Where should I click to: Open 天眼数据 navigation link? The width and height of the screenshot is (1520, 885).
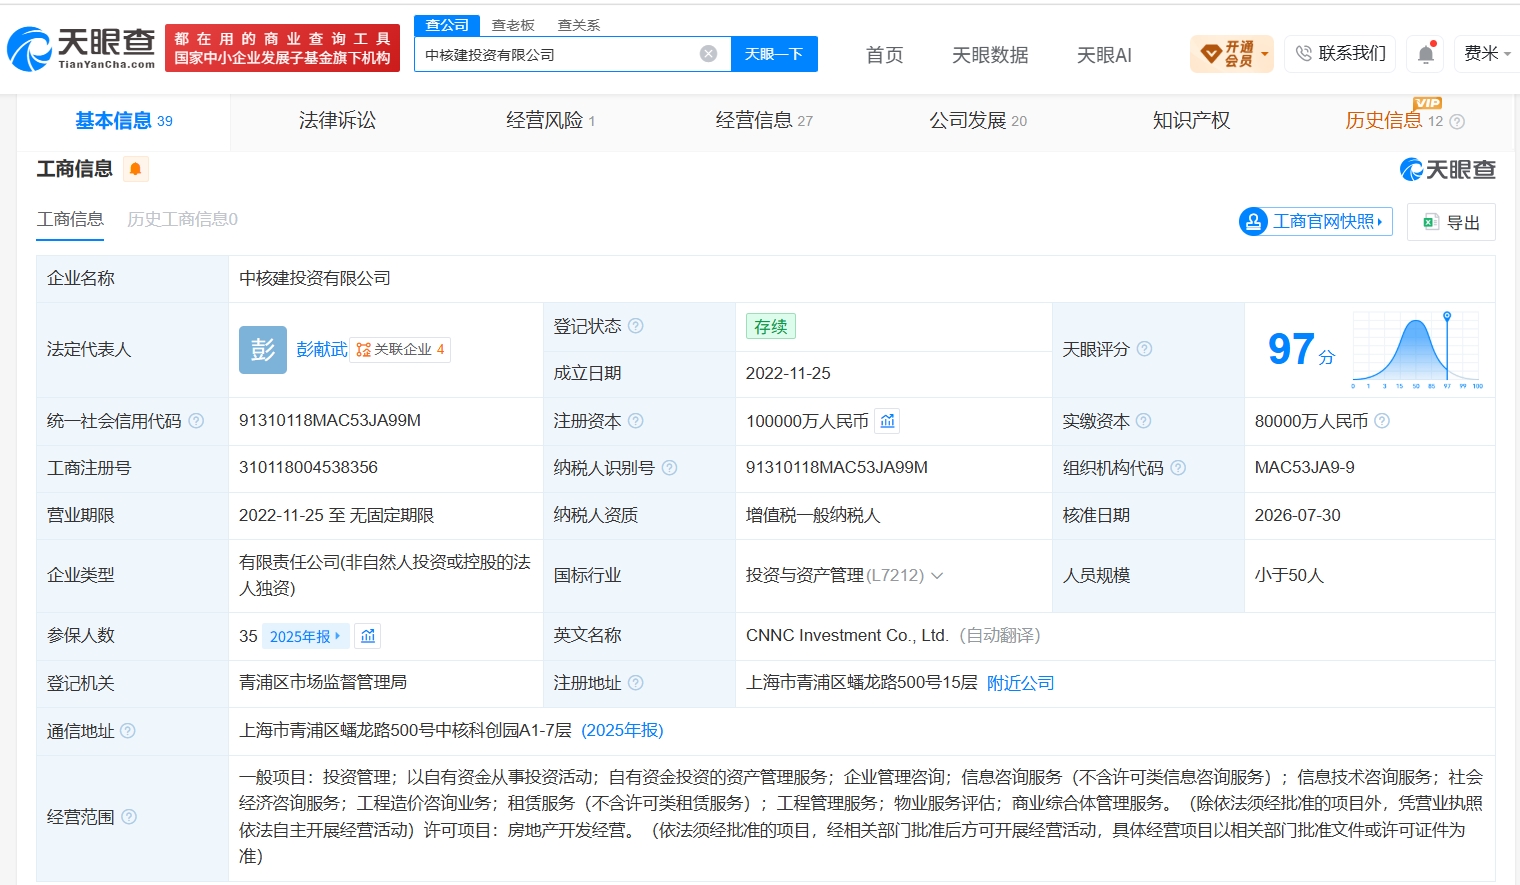tap(990, 55)
